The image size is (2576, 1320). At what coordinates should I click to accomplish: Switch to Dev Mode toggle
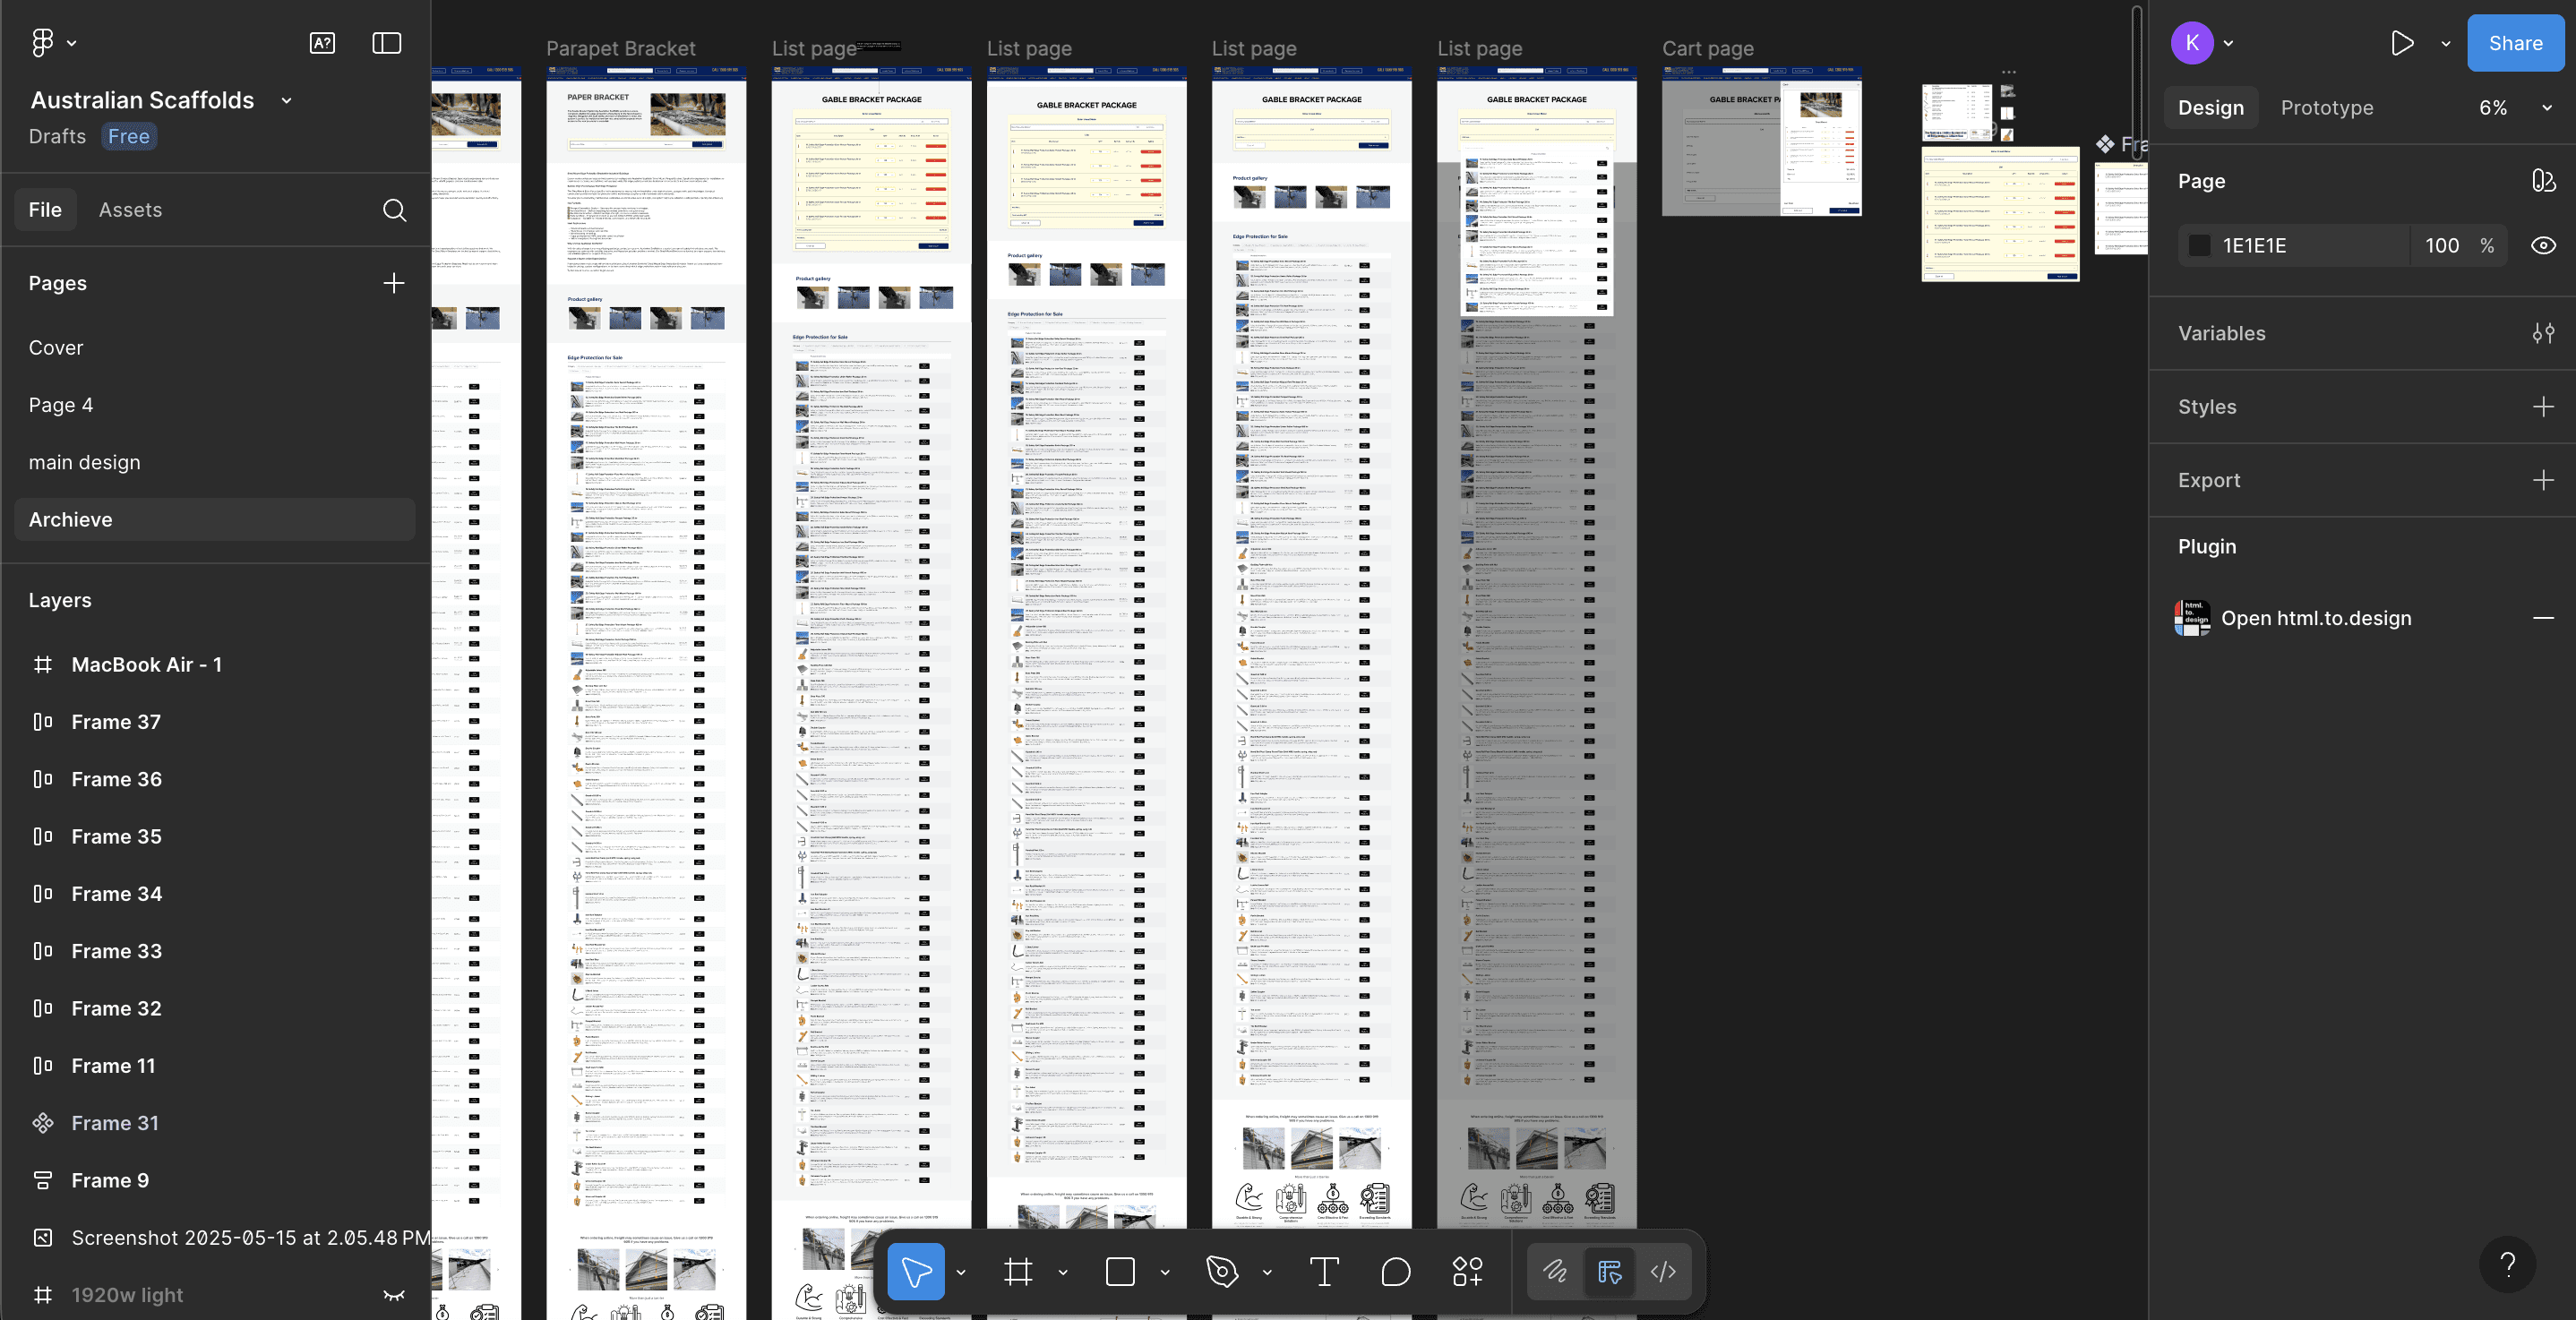(x=1663, y=1272)
